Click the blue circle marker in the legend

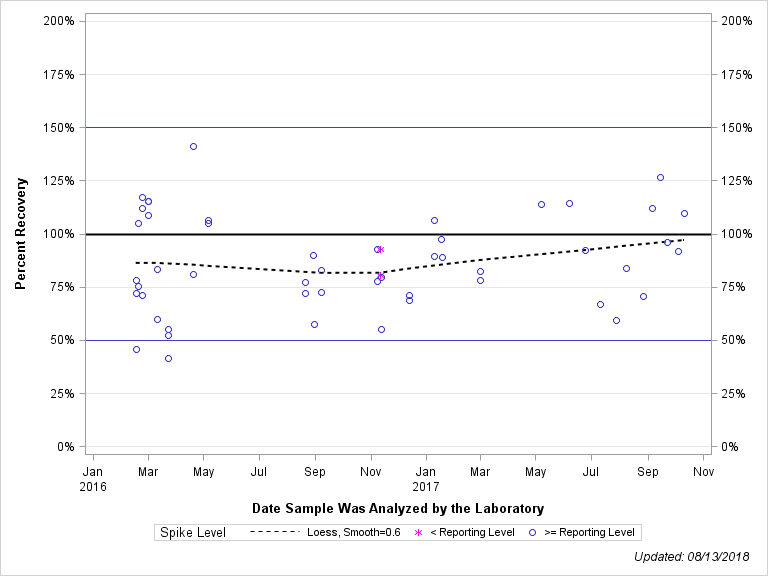(x=532, y=532)
